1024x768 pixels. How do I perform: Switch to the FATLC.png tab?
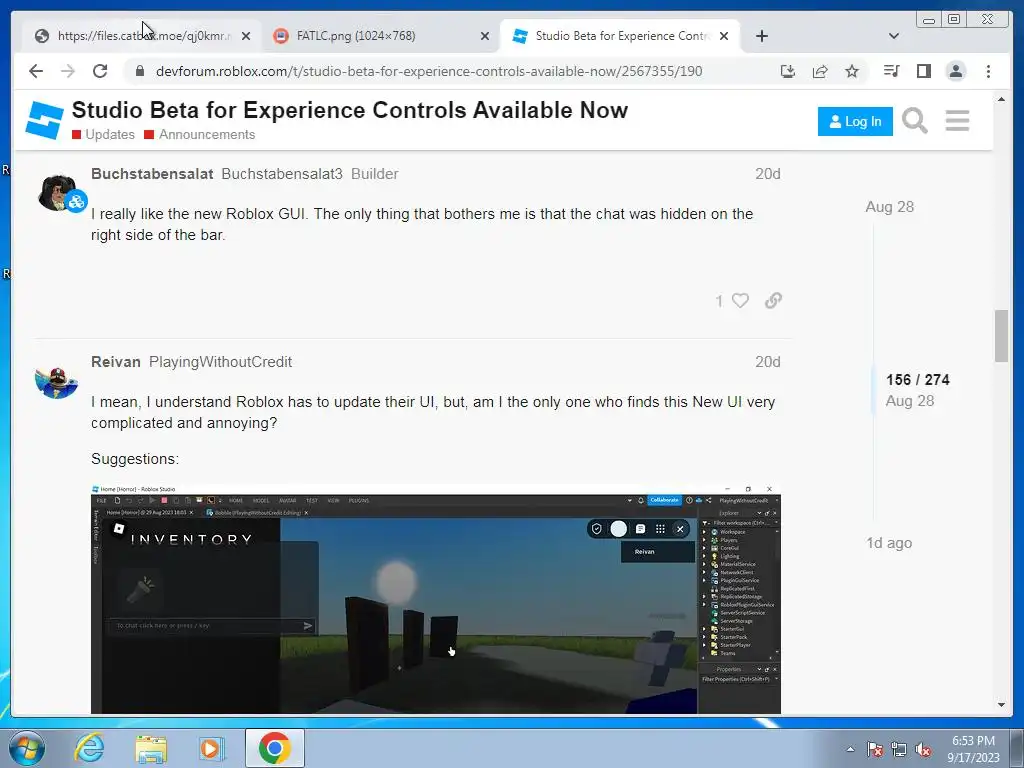tap(381, 36)
